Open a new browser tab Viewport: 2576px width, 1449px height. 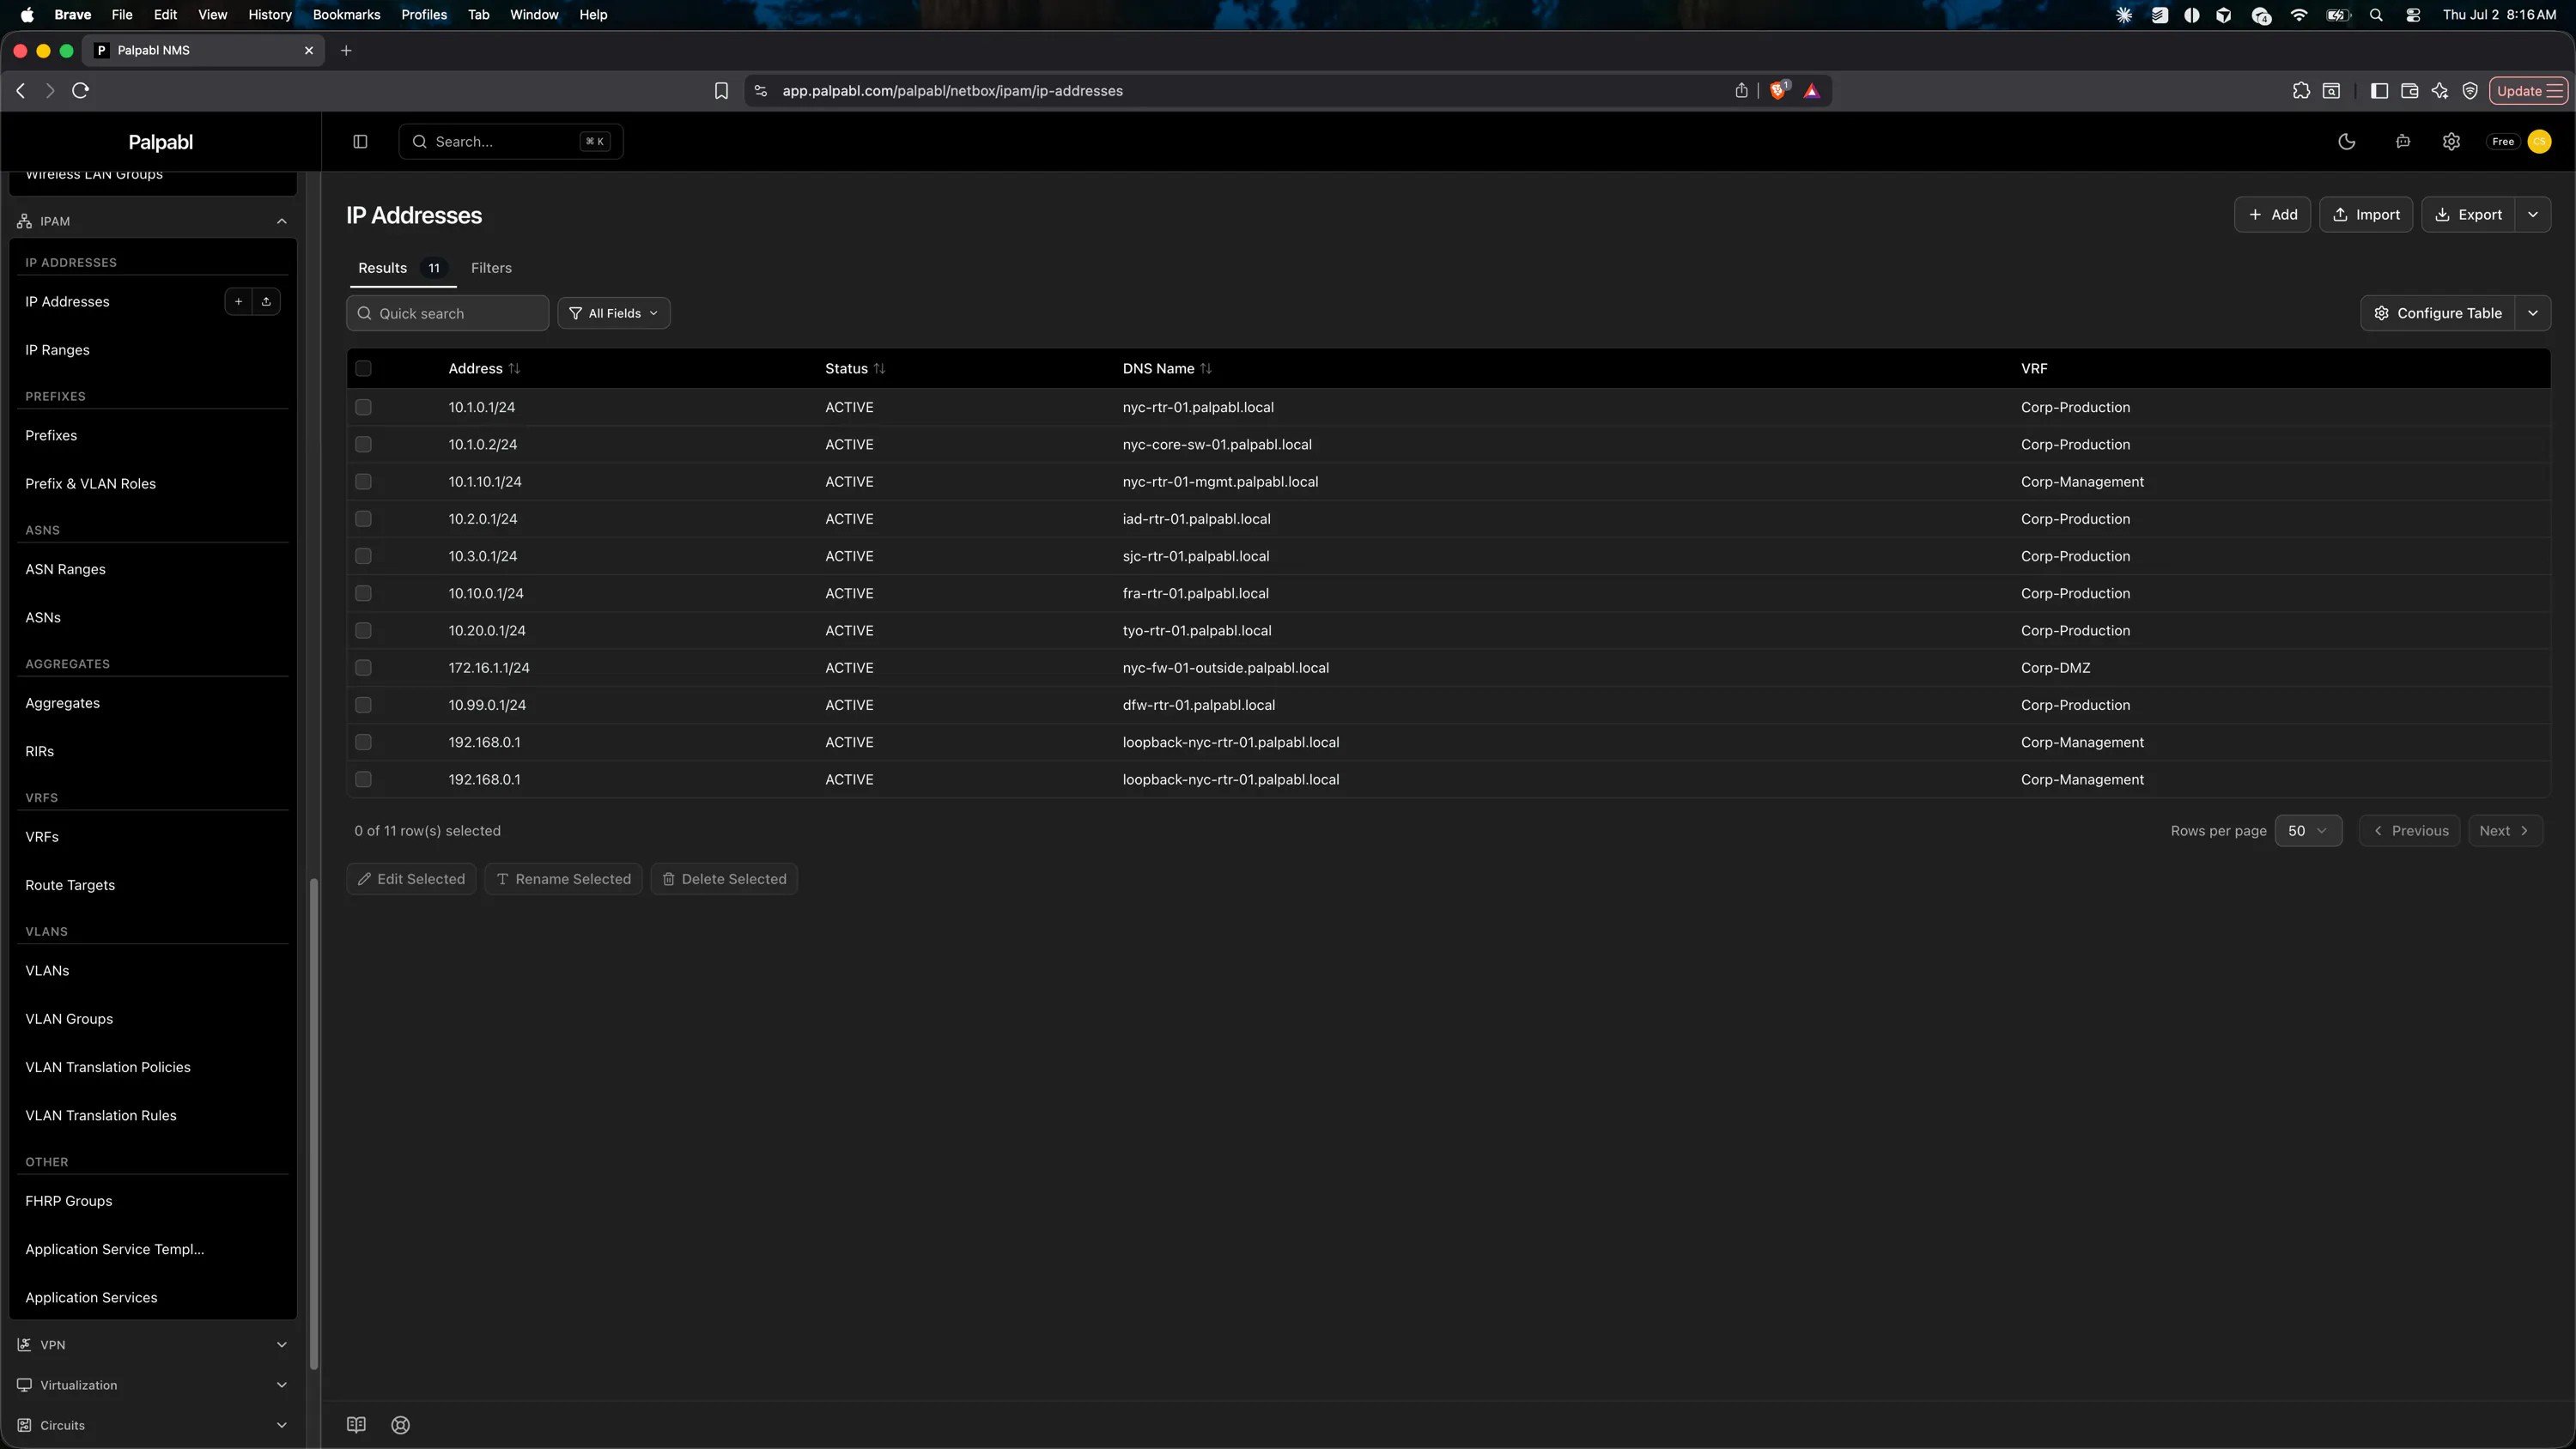[346, 50]
